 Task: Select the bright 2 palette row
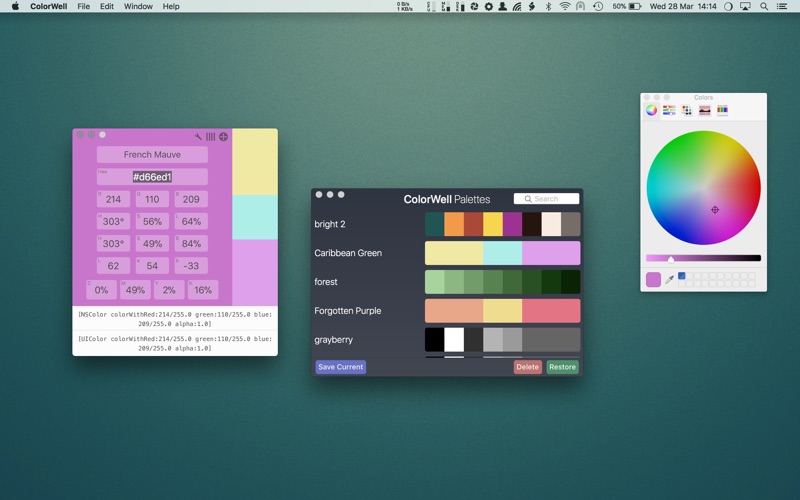[x=447, y=224]
